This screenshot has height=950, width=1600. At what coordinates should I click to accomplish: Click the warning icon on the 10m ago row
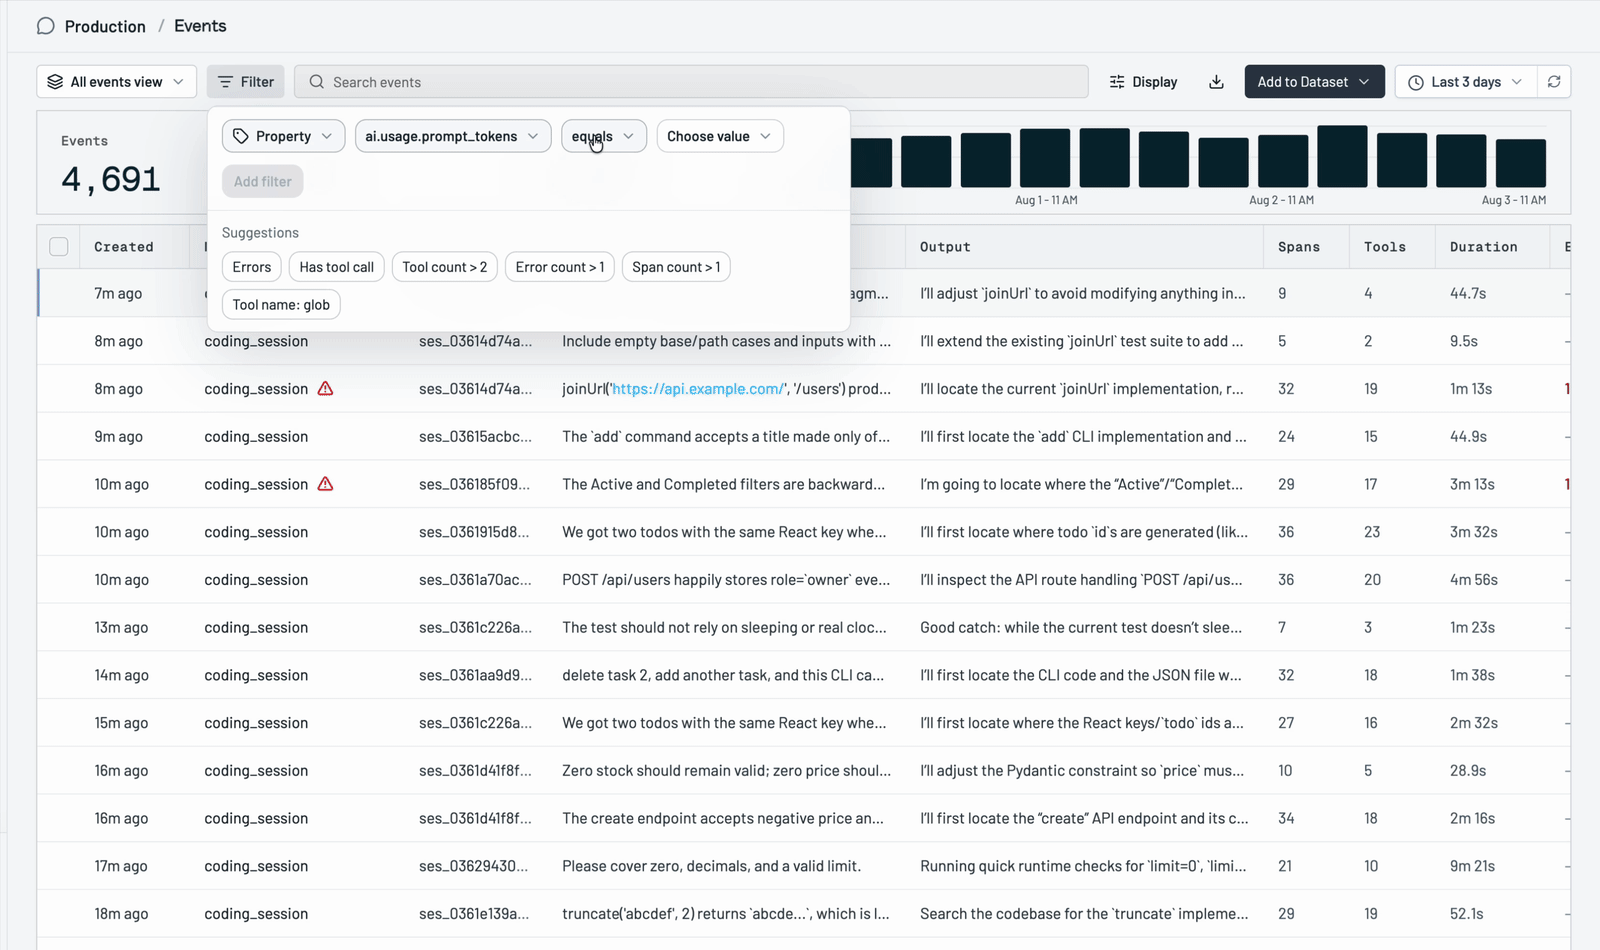pos(325,484)
